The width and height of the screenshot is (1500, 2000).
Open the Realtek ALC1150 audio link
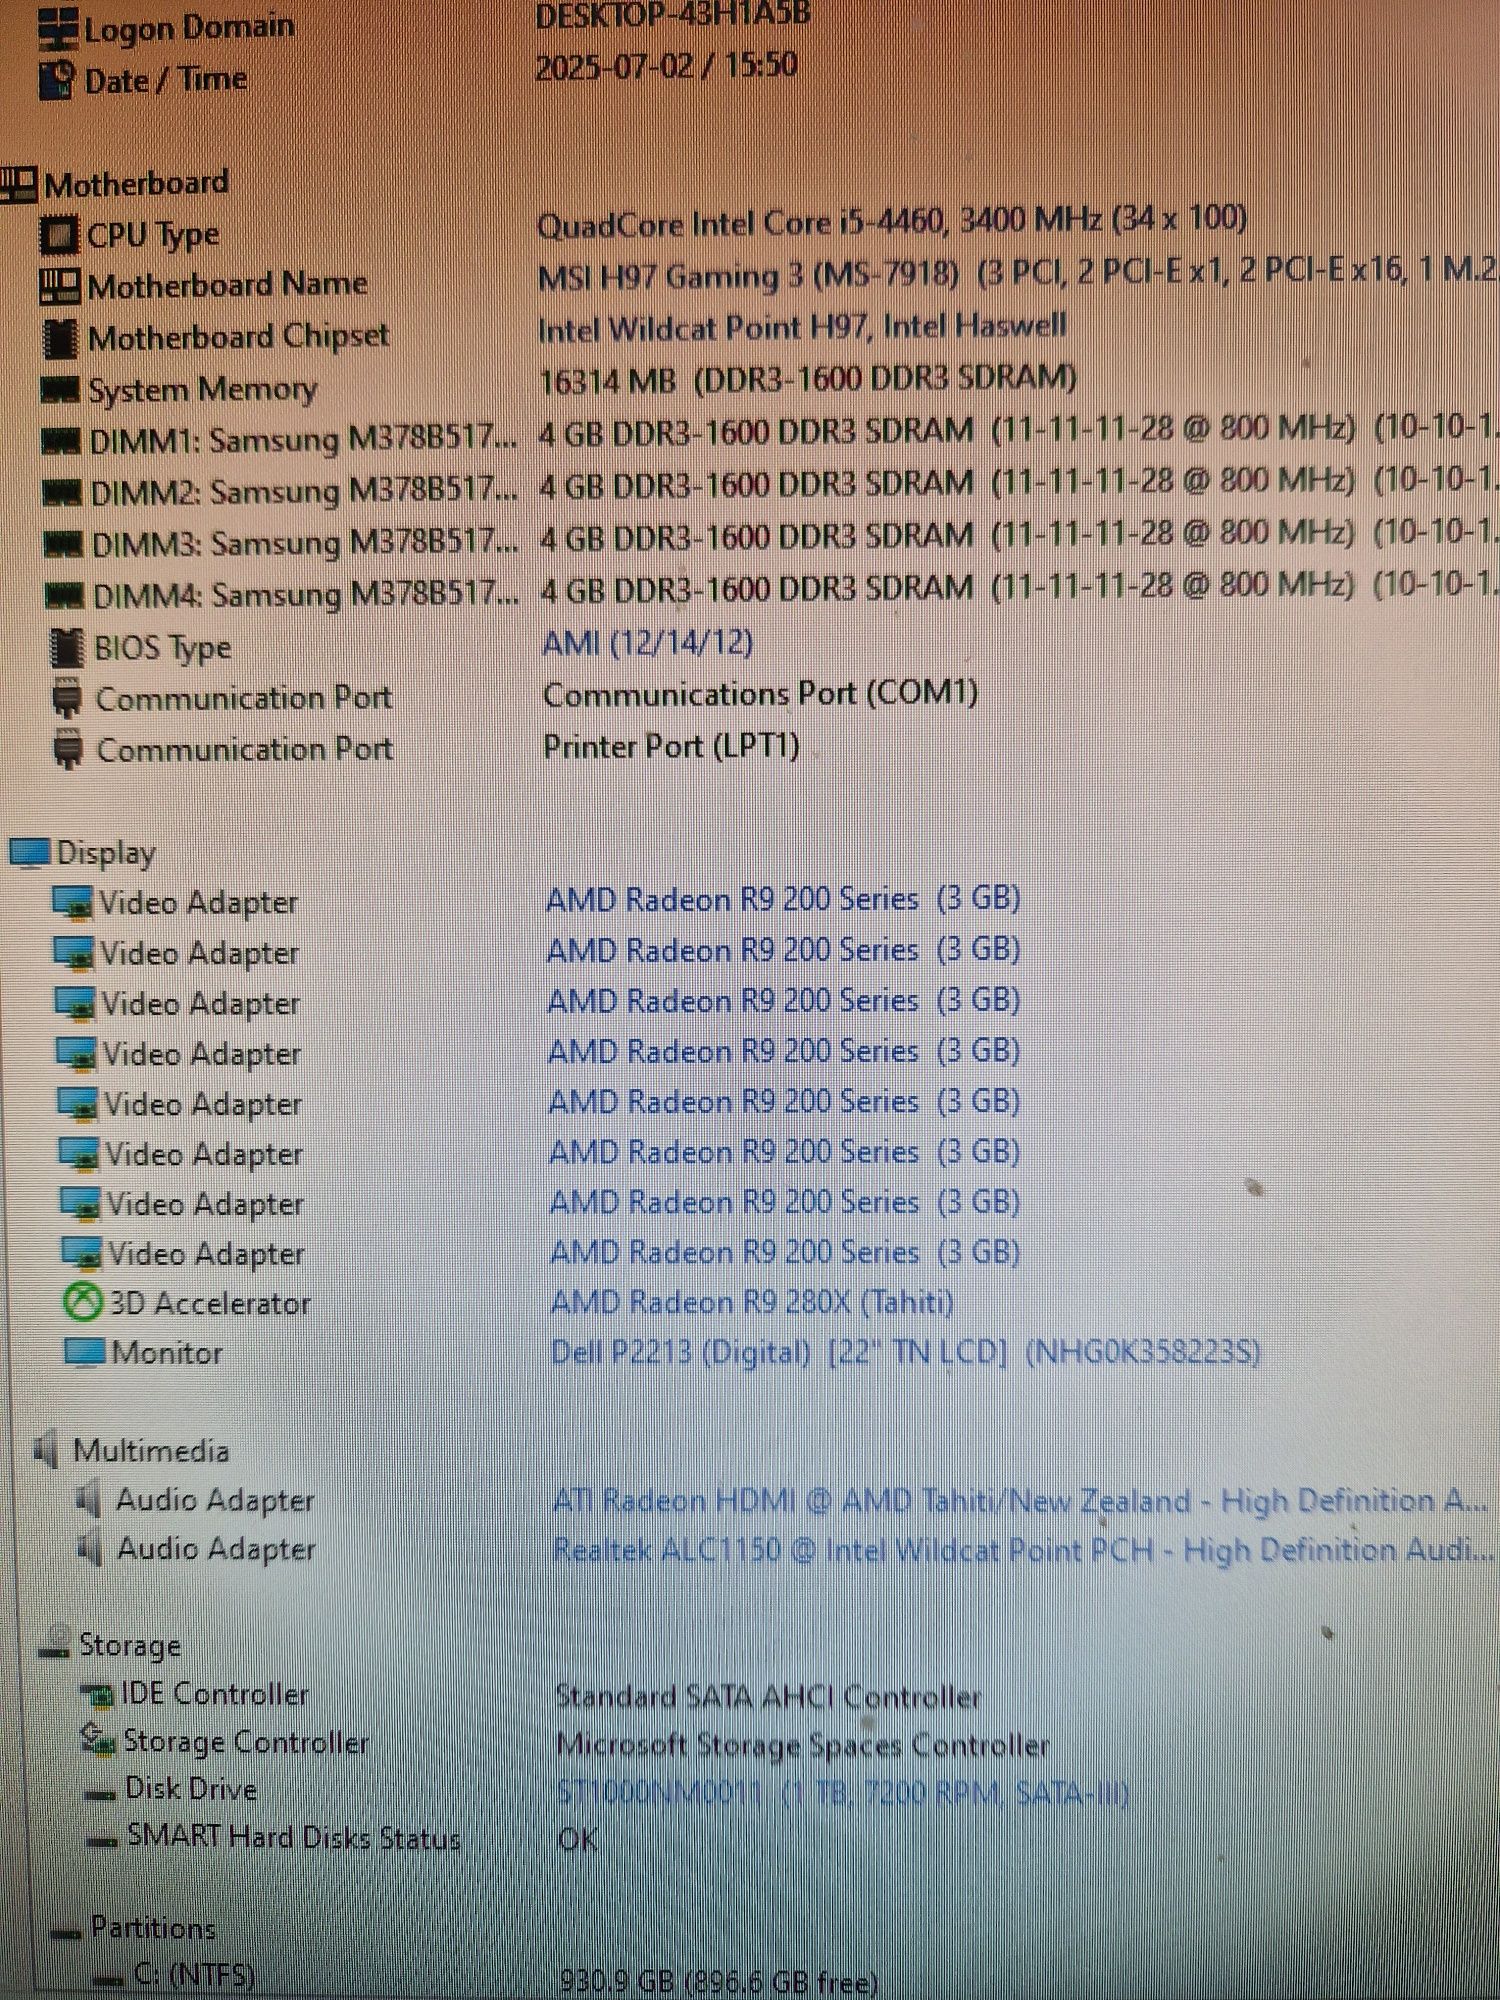click(x=1023, y=1550)
